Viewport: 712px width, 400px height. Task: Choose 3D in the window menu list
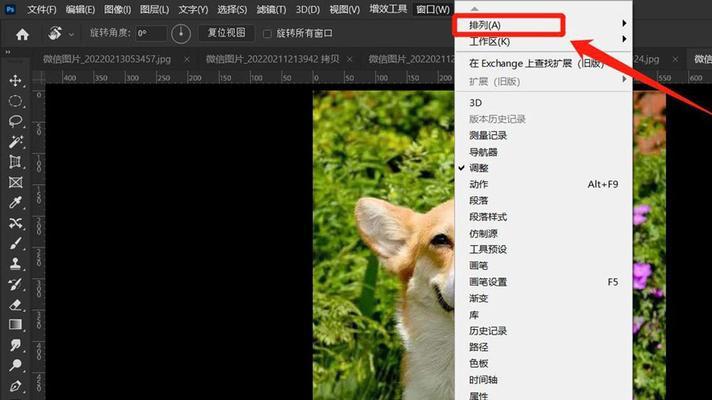[544, 103]
